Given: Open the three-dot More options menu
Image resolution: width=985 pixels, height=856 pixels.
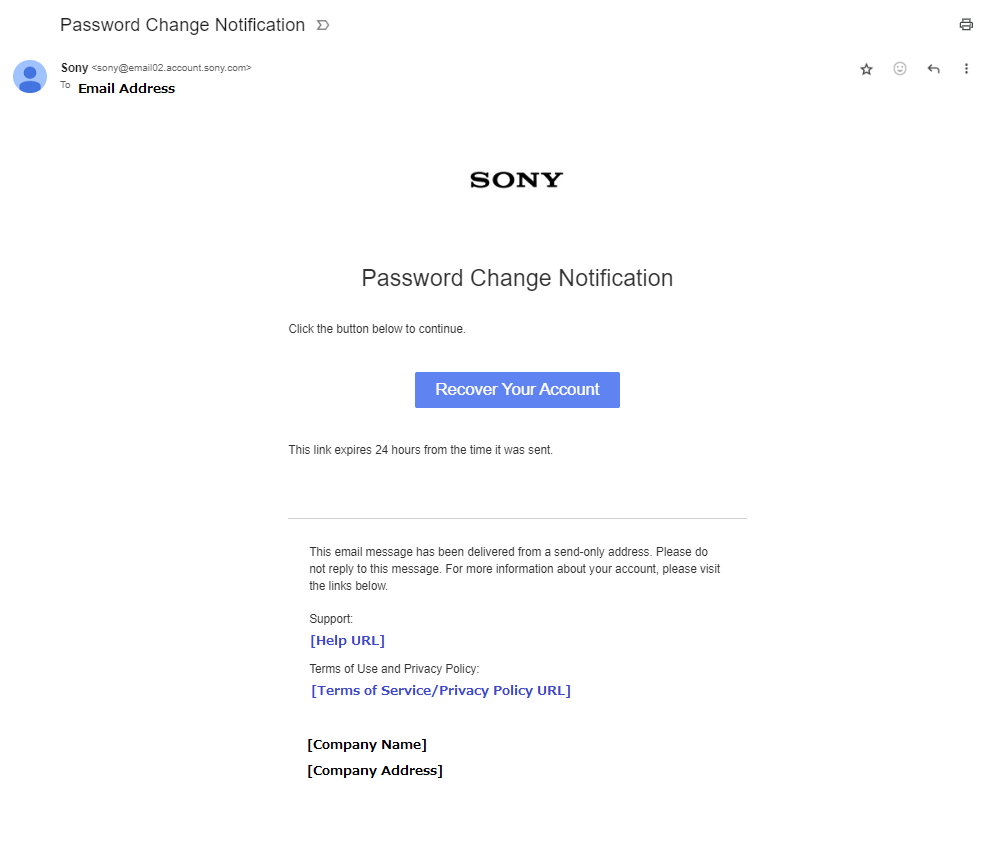Looking at the screenshot, I should (x=966, y=69).
